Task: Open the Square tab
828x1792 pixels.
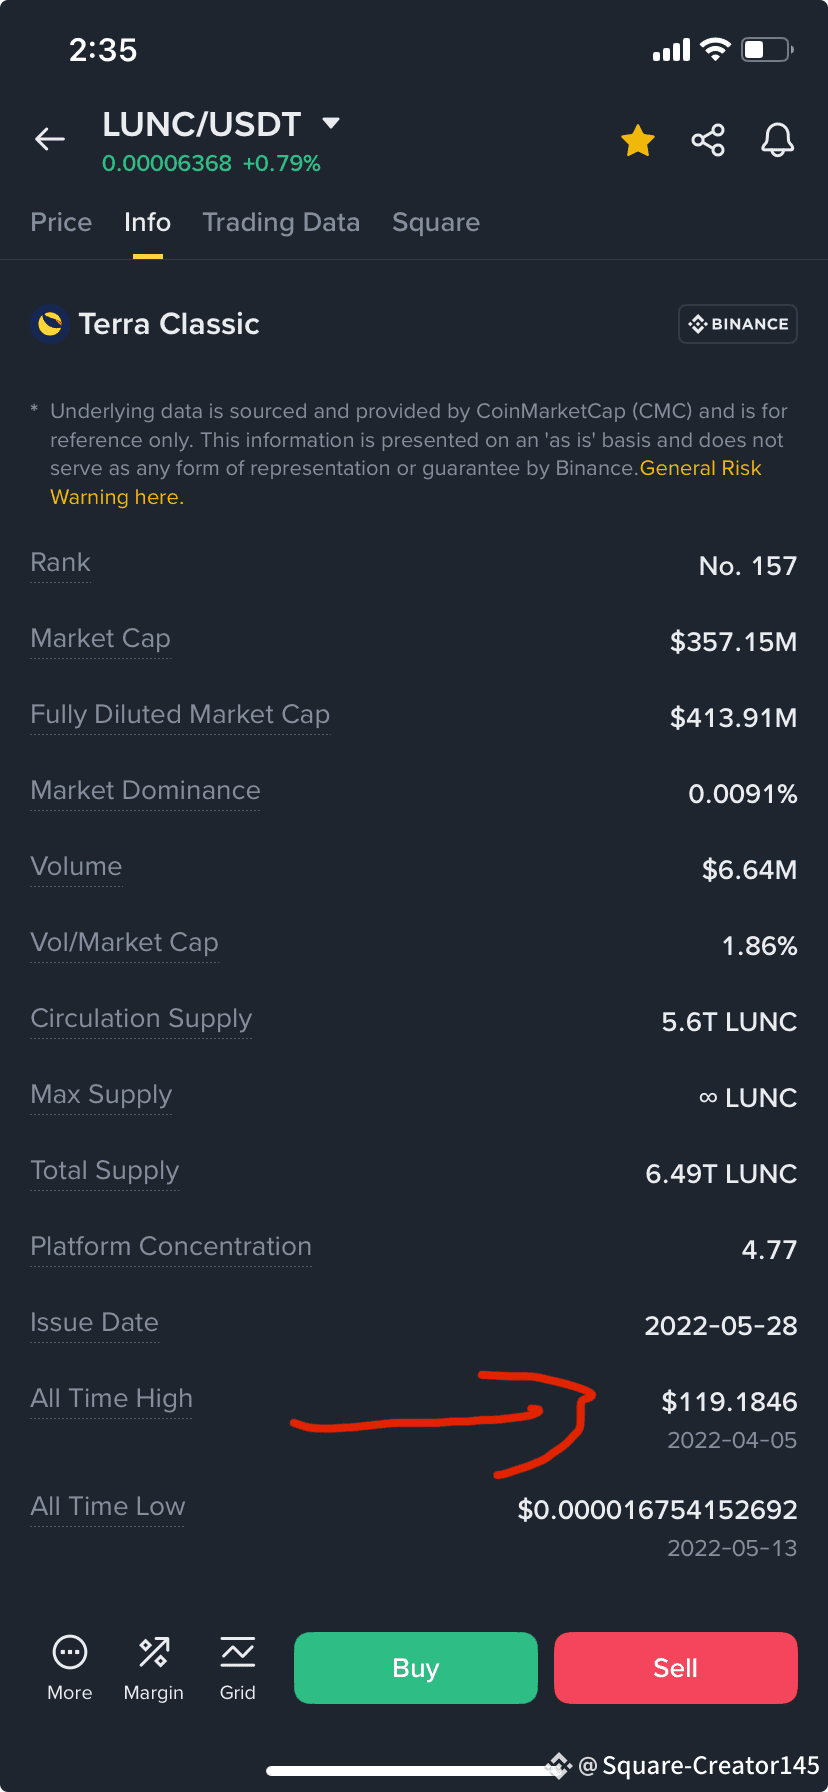Action: point(436,222)
